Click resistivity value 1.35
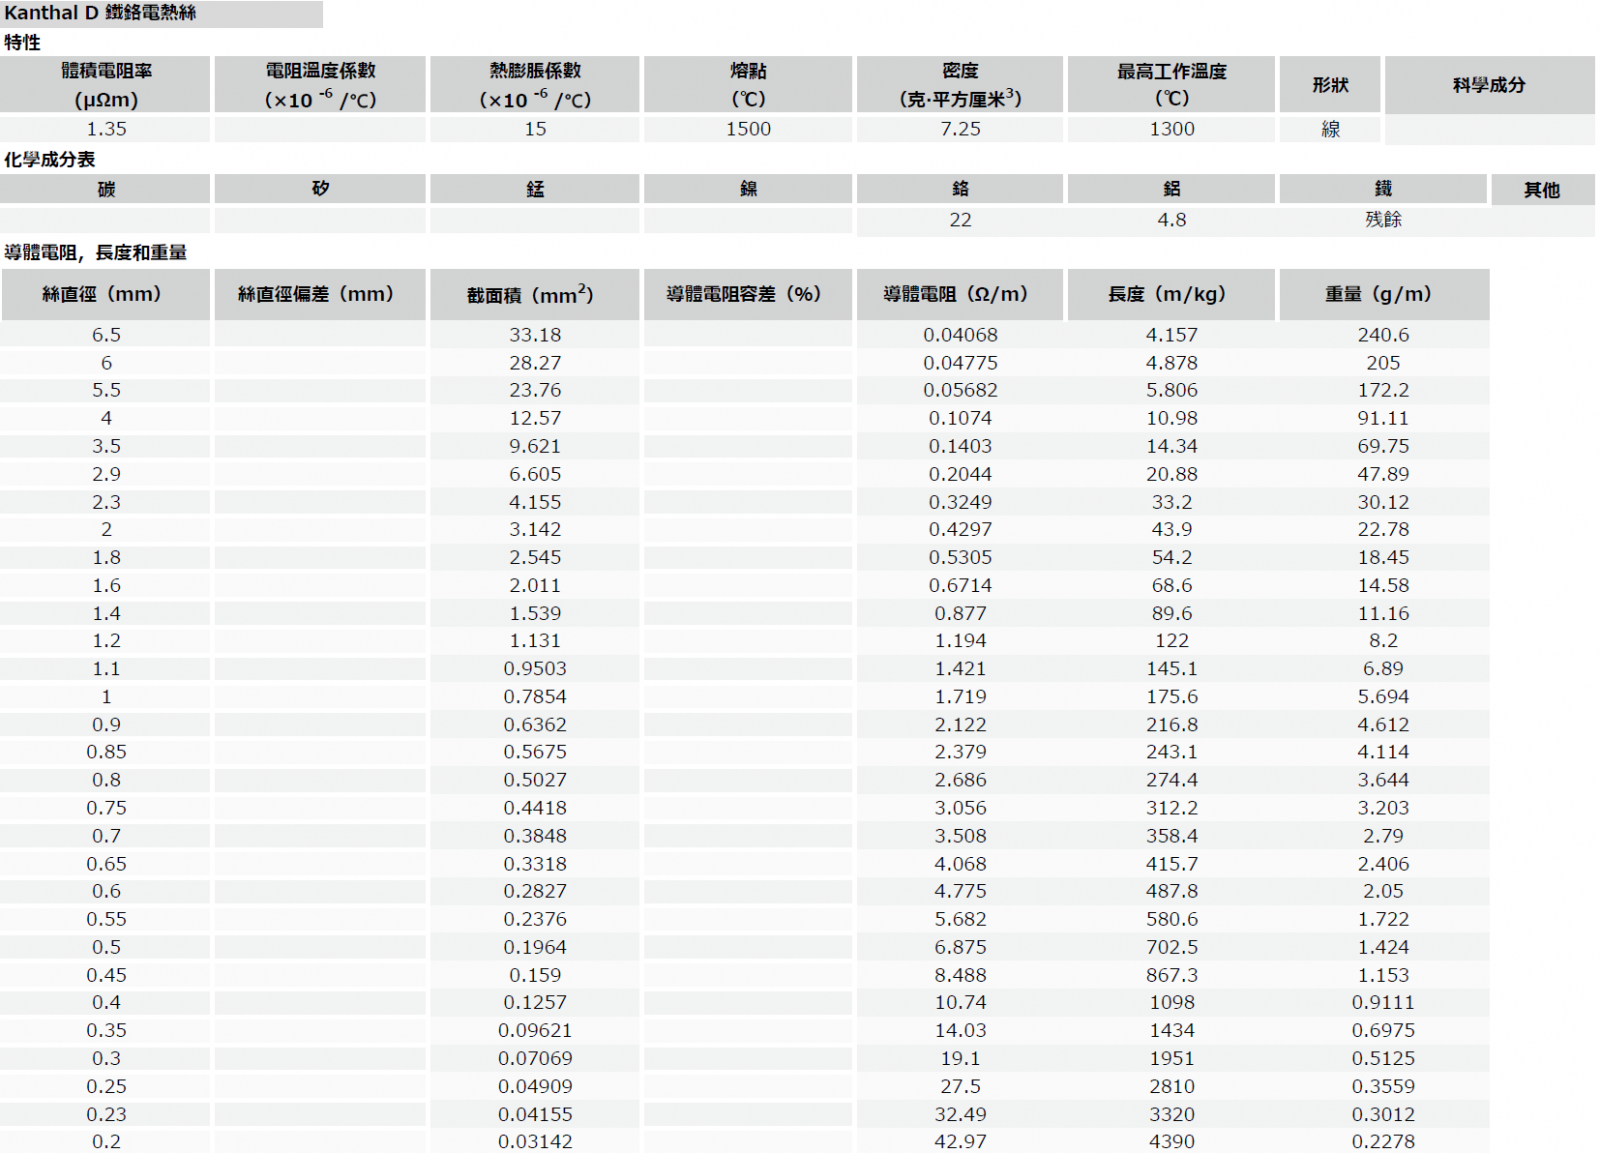The image size is (1600, 1153). (x=106, y=129)
